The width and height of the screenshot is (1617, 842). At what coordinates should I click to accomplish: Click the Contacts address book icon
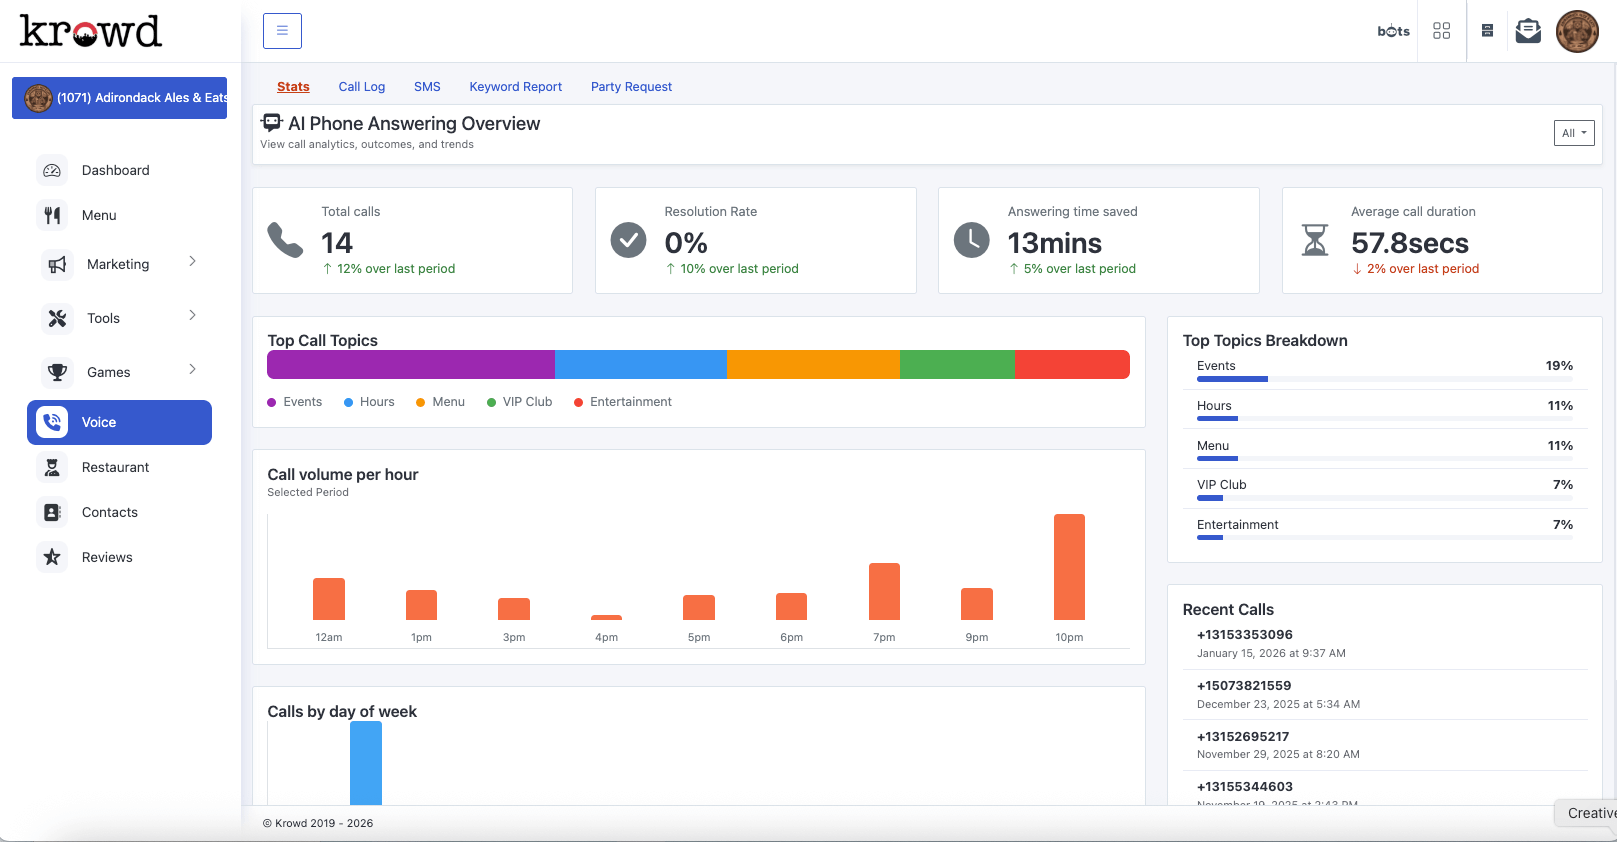(52, 512)
